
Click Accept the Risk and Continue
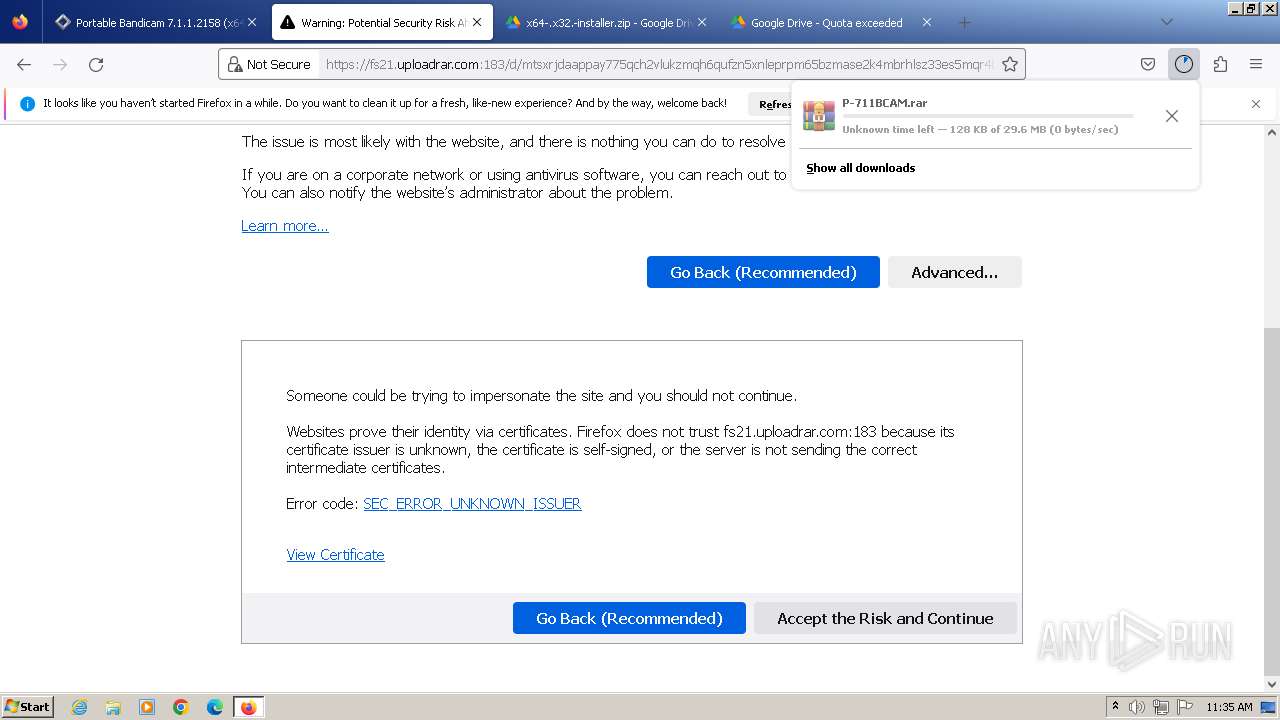(x=885, y=618)
